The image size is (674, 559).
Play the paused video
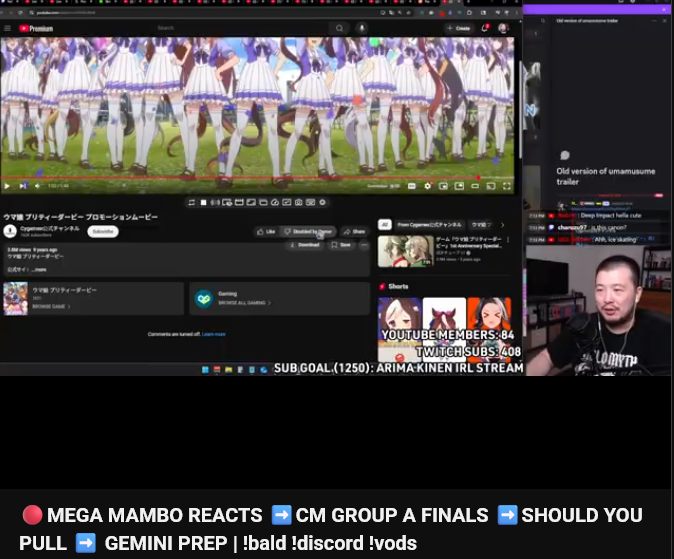[7, 186]
